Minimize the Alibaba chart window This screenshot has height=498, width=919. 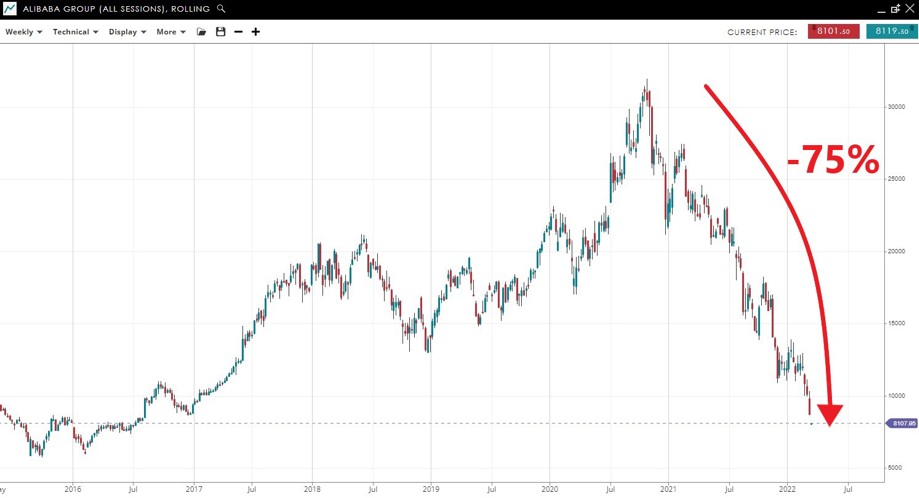(880, 9)
